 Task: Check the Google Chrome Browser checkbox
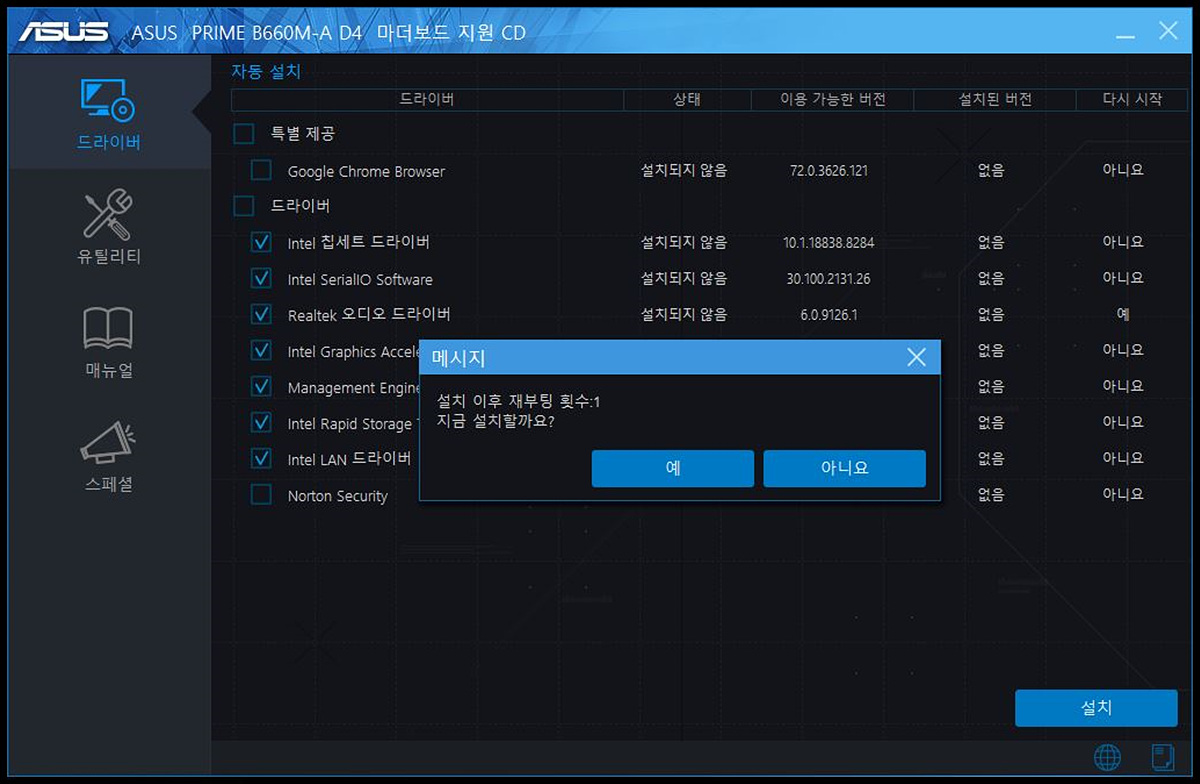(x=261, y=170)
